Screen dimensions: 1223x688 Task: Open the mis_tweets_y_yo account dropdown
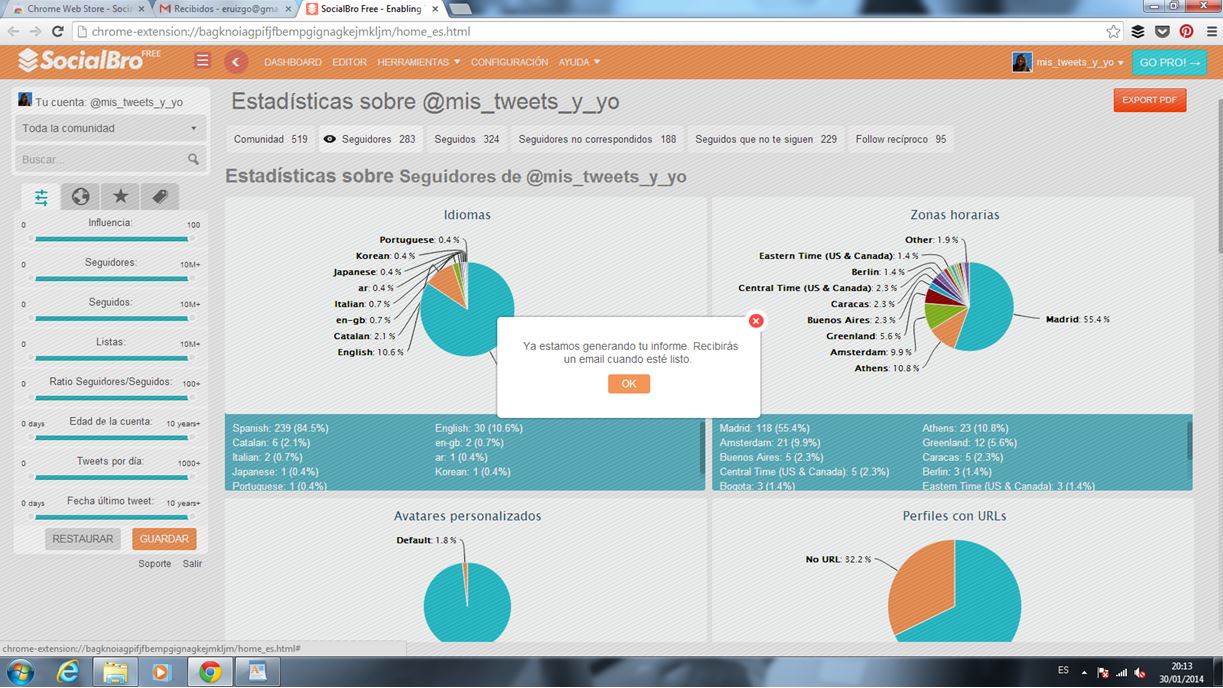[1069, 62]
